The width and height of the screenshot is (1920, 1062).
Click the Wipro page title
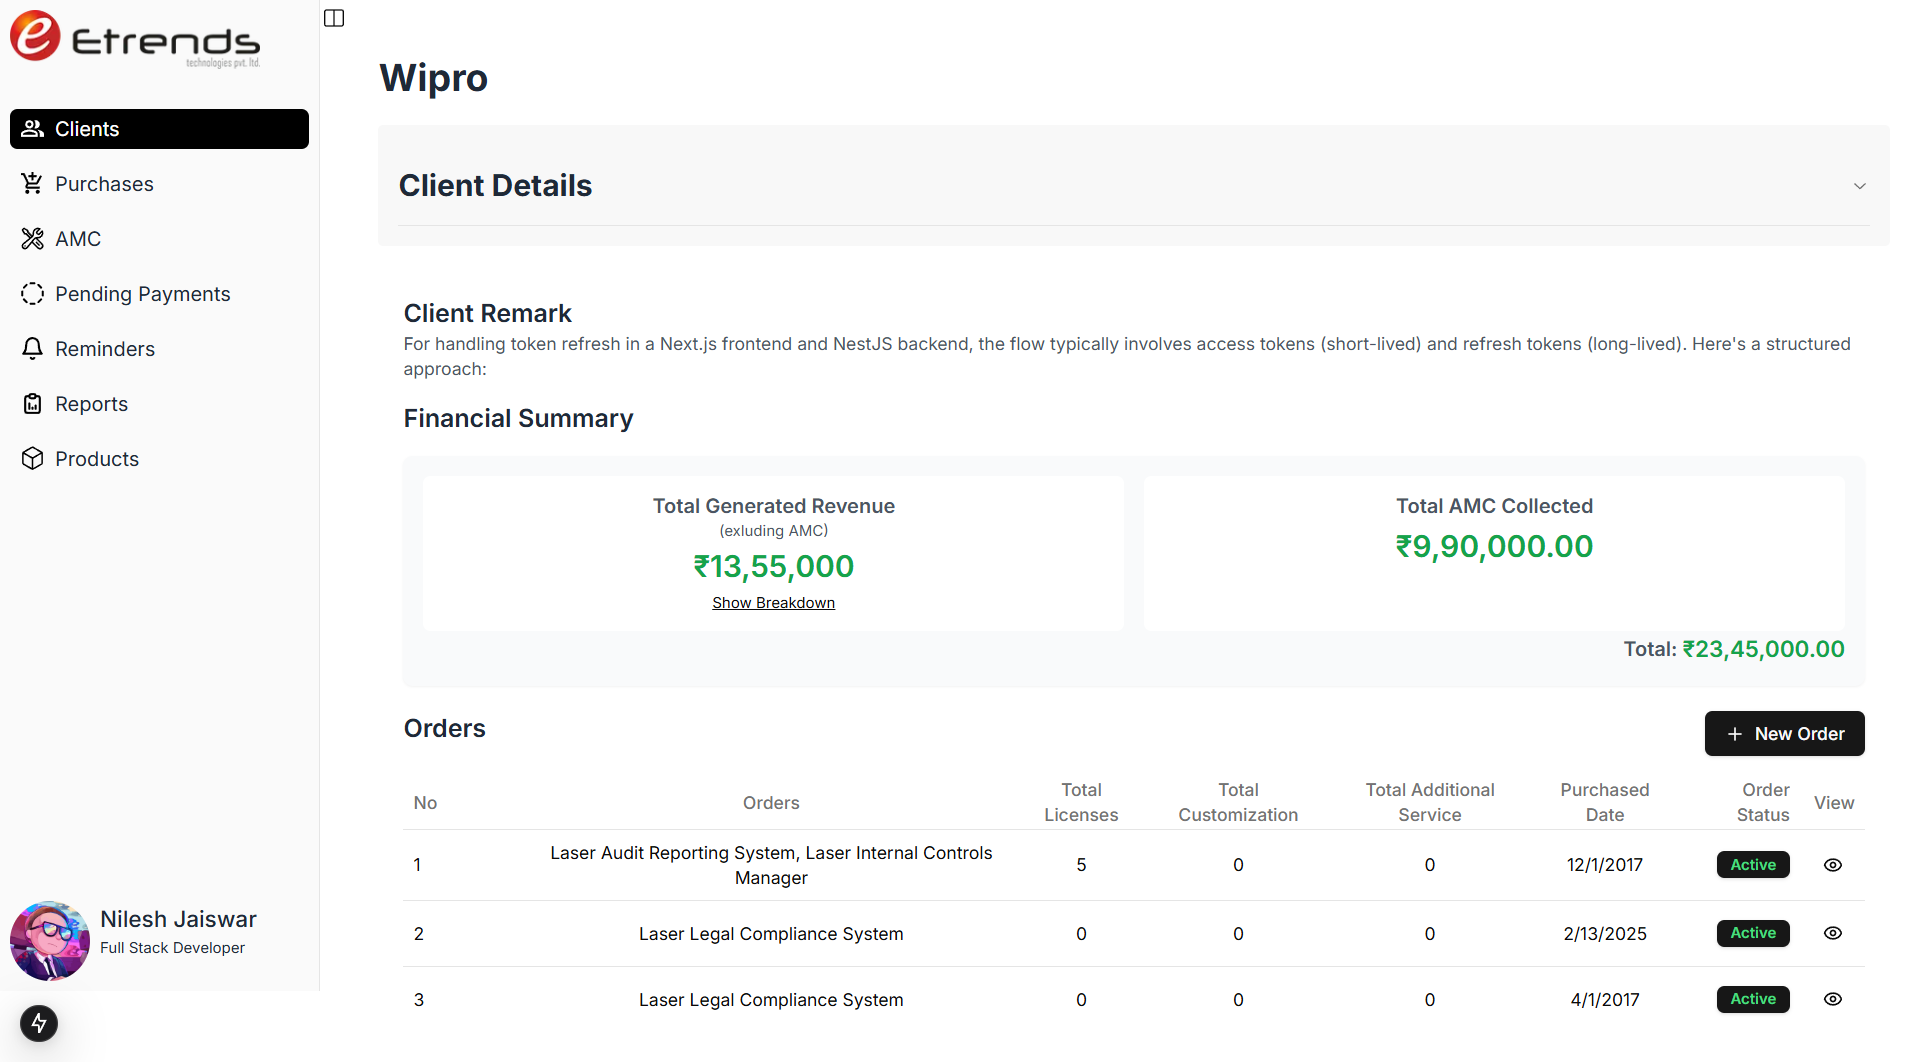[x=434, y=78]
